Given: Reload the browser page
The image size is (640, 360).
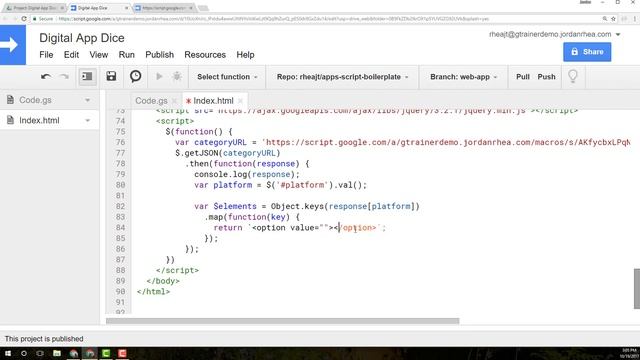Looking at the screenshot, I should coord(24,19).
